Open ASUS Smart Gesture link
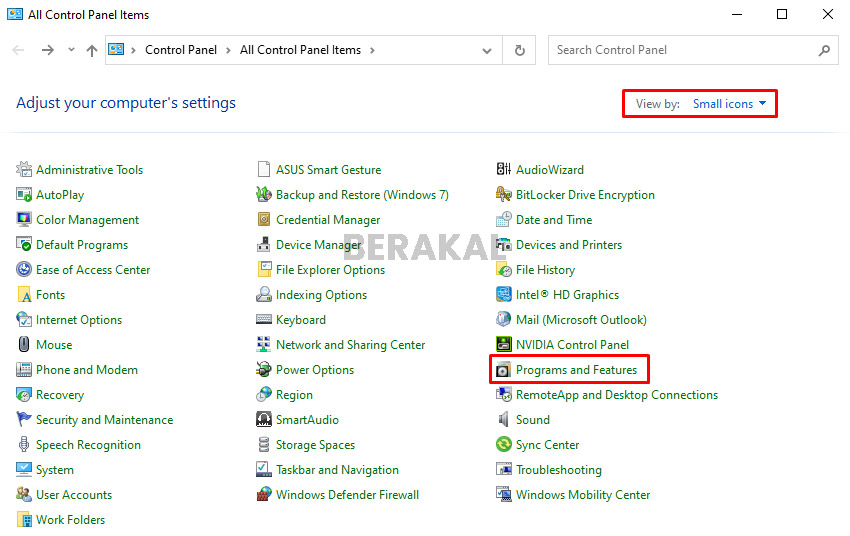 click(329, 170)
